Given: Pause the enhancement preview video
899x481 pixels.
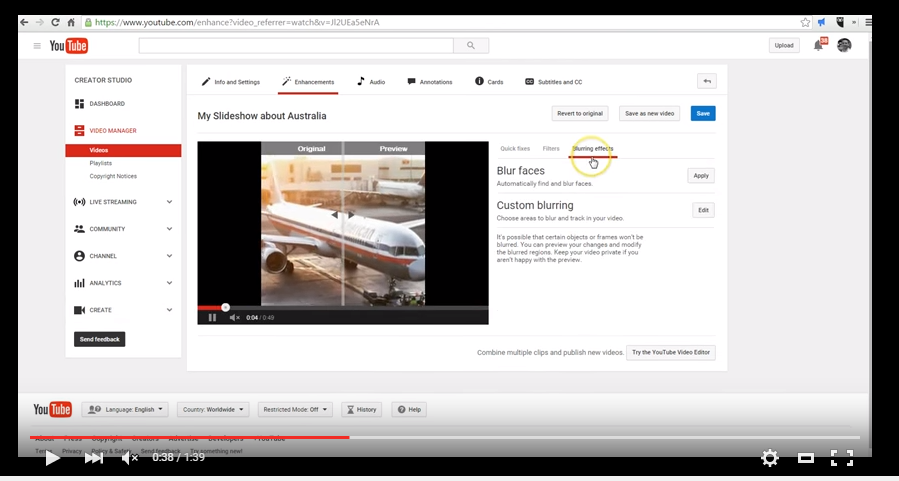Looking at the screenshot, I should pos(212,317).
